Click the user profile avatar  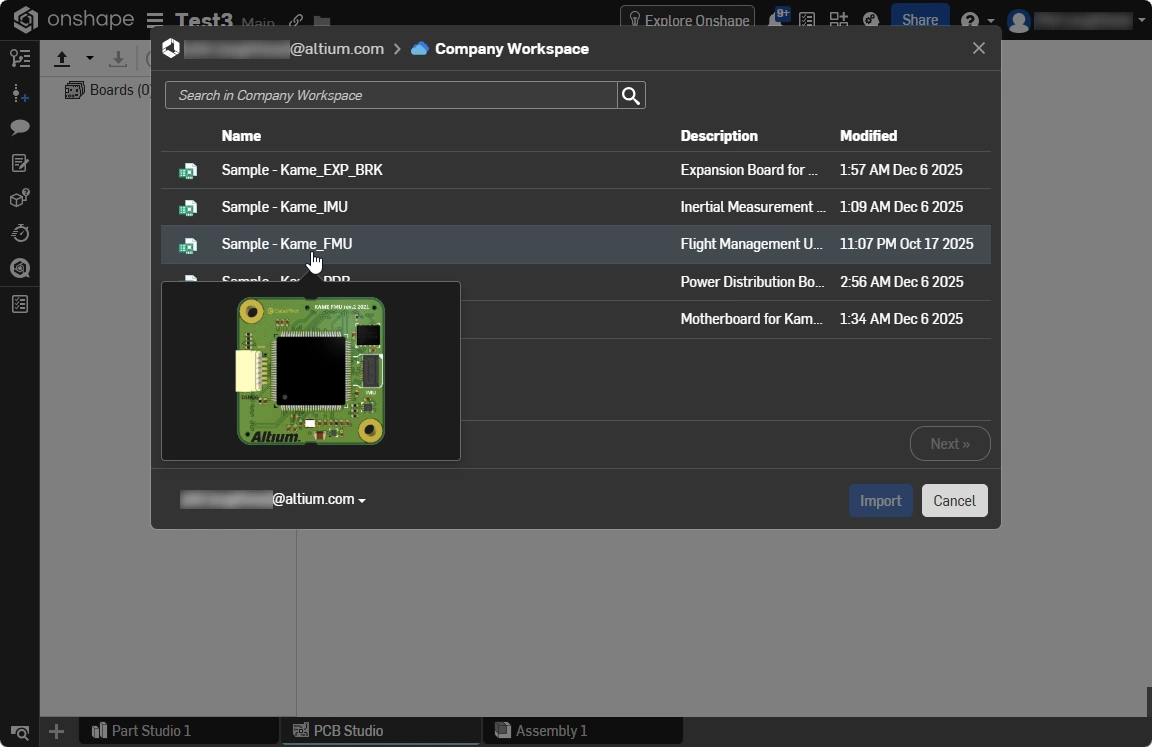pyautogui.click(x=1019, y=21)
